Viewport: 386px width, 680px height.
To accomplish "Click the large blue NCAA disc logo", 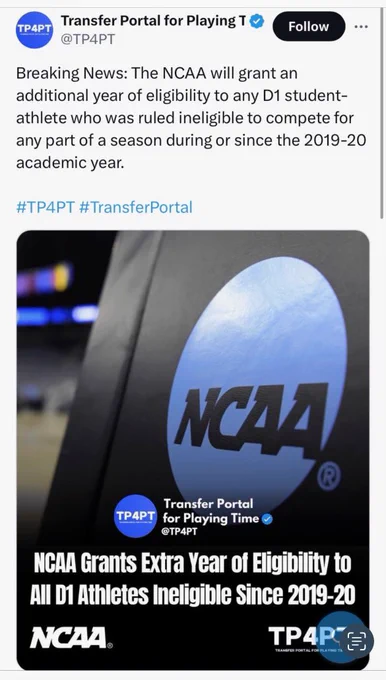I will tap(256, 386).
